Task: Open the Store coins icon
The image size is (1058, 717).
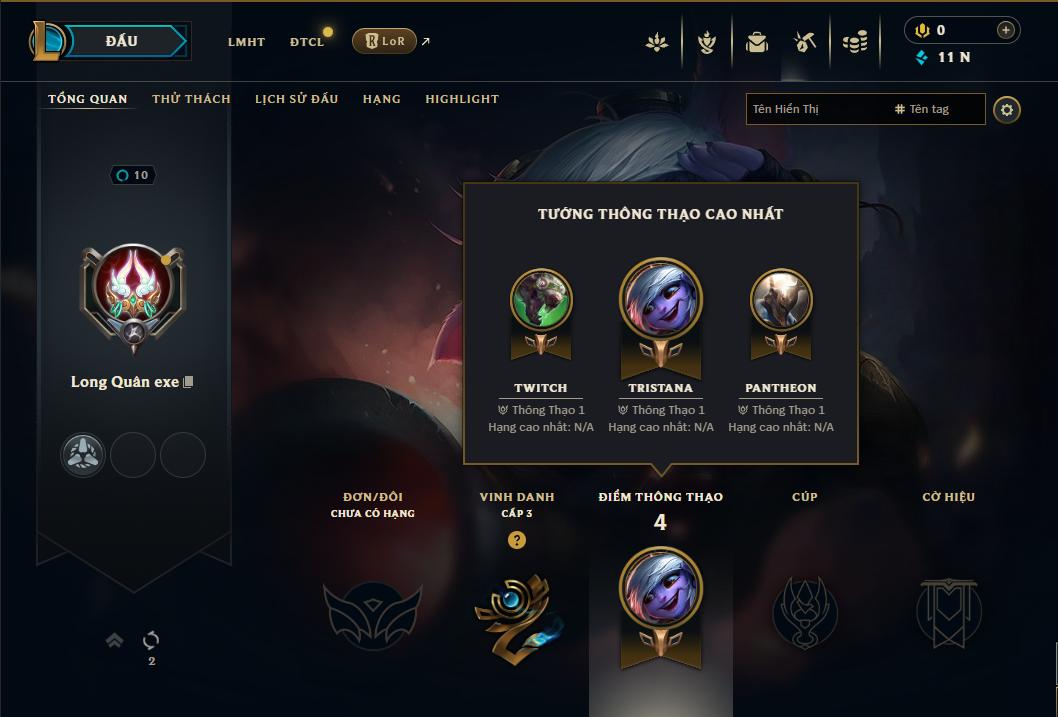Action: pyautogui.click(x=855, y=42)
